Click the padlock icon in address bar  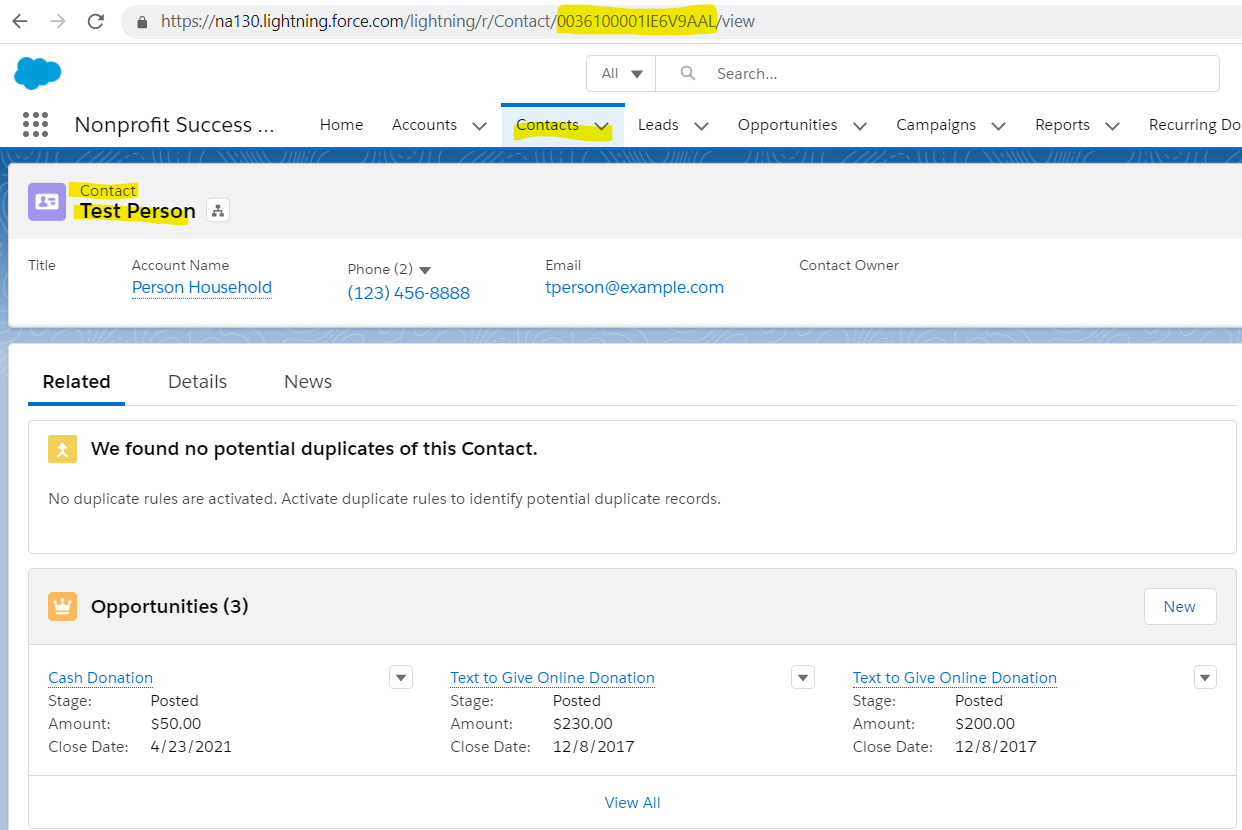(x=143, y=21)
